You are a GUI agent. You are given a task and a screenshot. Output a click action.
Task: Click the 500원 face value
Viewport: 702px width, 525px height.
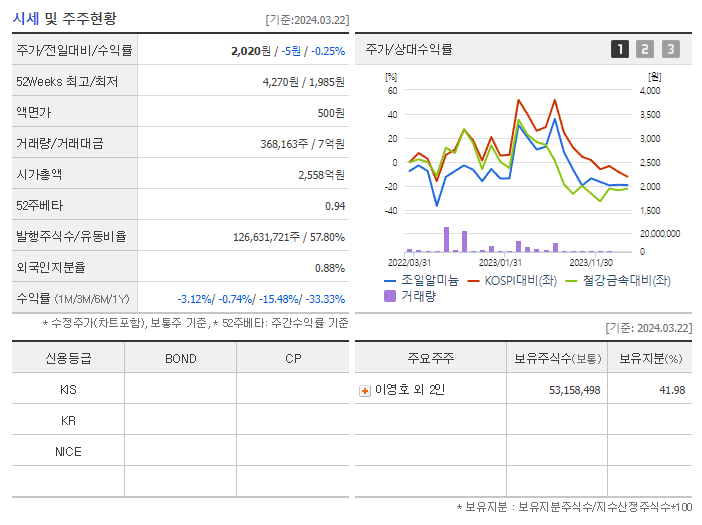(x=331, y=113)
